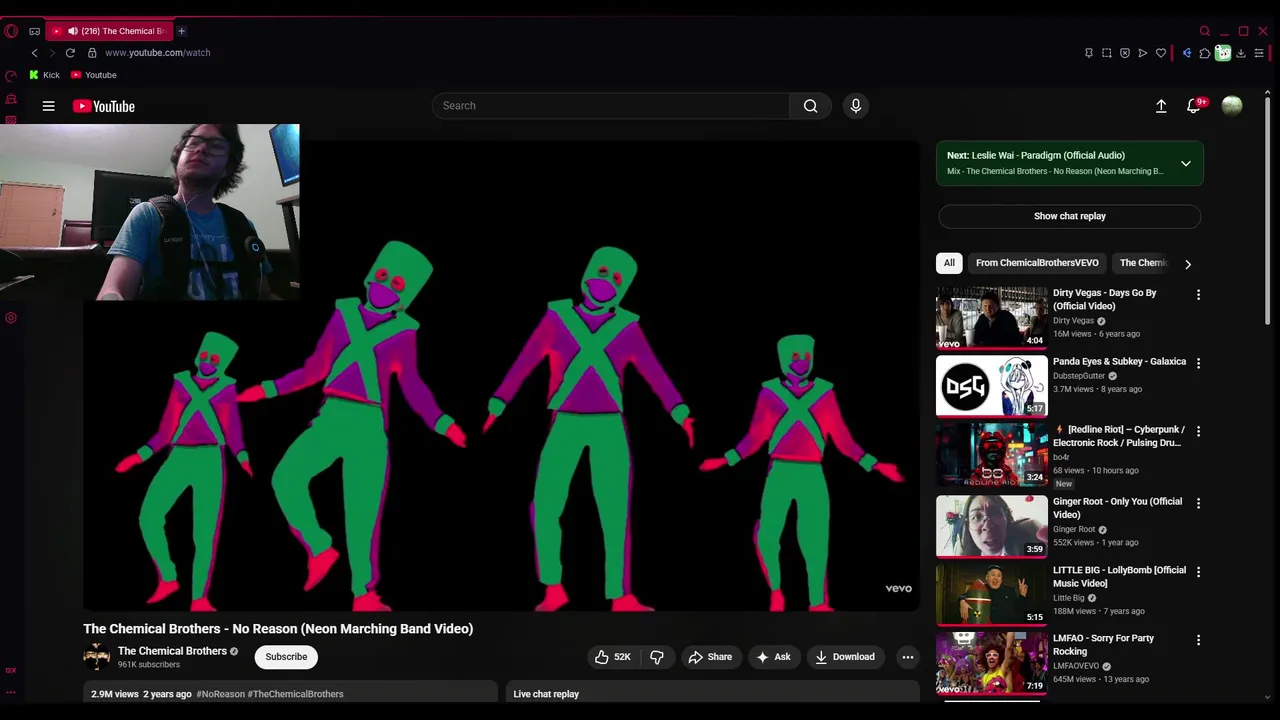Screen dimensions: 1280x720
Task: Open the #NoReason hashtag link
Action: point(220,694)
